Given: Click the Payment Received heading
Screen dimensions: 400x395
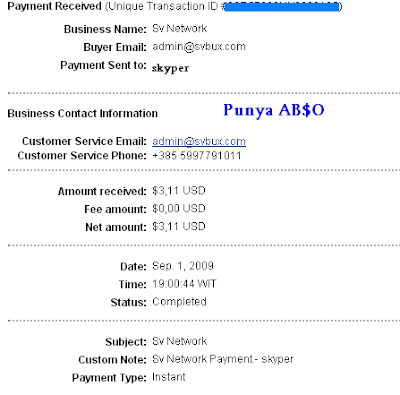Looking at the screenshot, I should click(54, 7).
